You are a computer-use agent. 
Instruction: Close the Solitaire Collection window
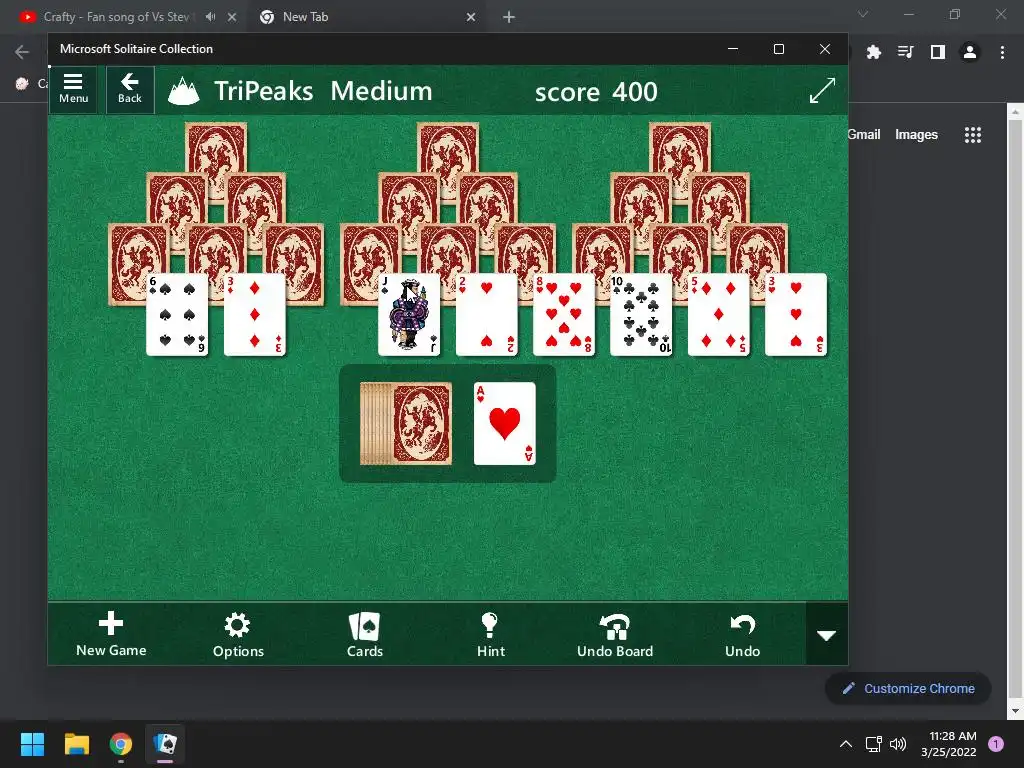tap(825, 49)
